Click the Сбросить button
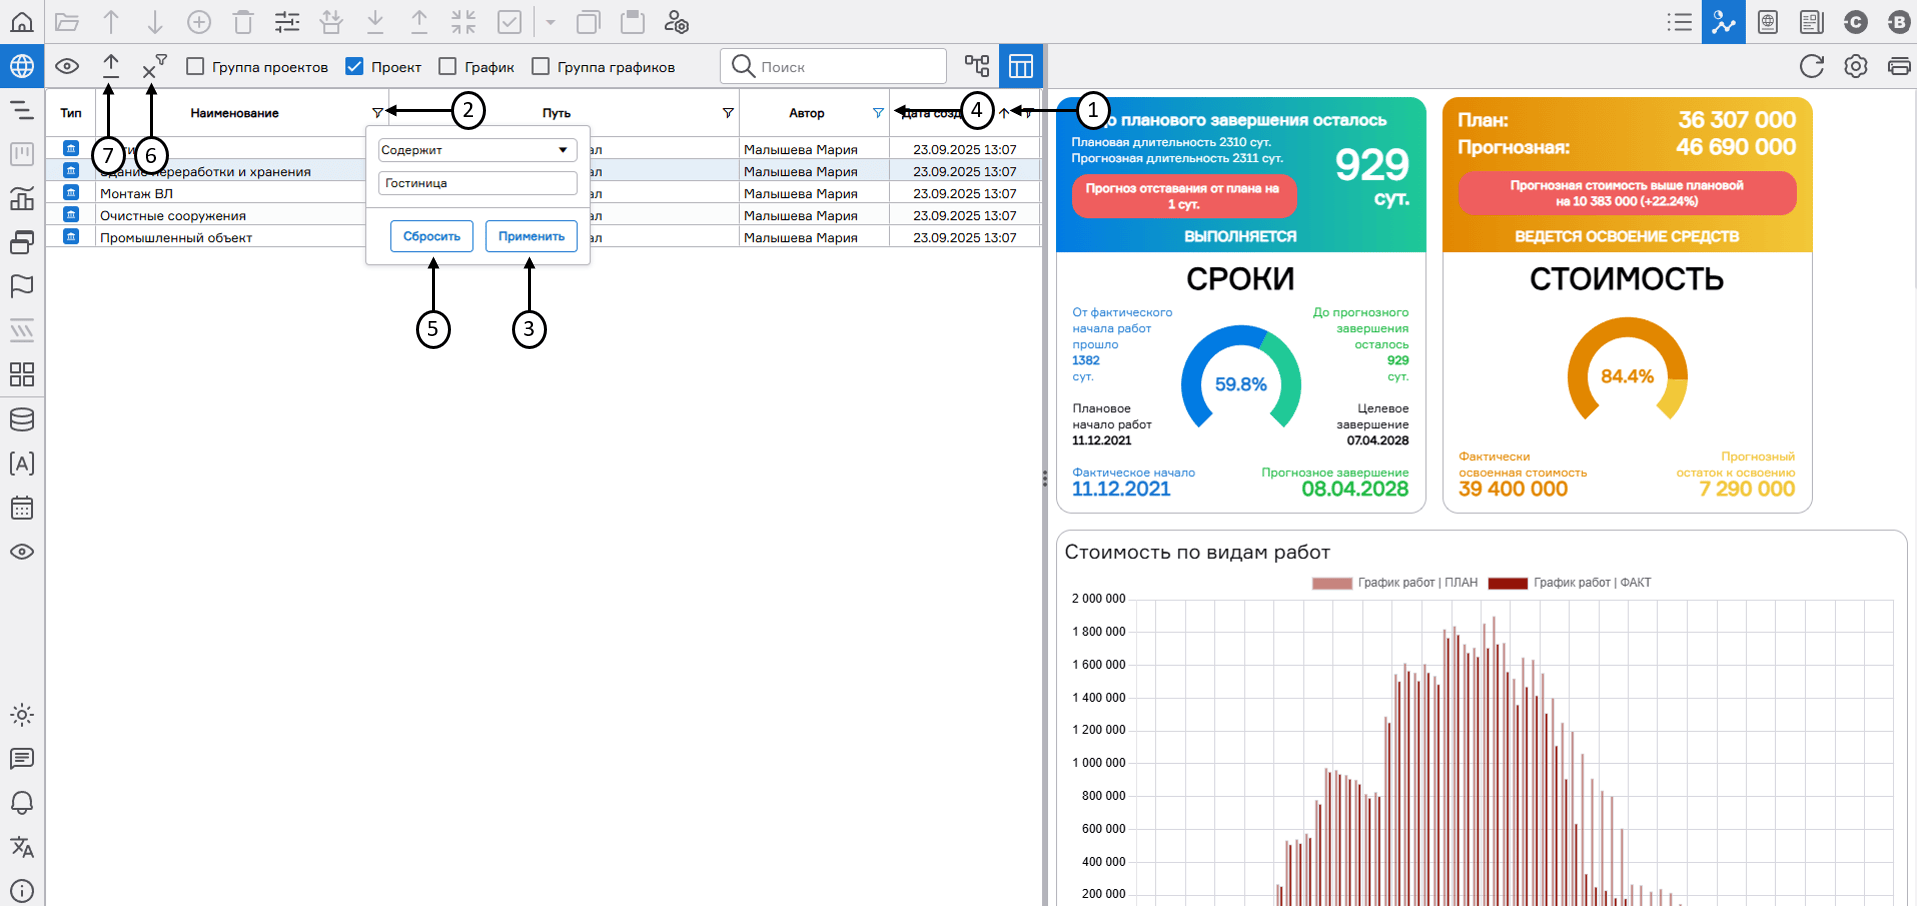 pos(431,237)
